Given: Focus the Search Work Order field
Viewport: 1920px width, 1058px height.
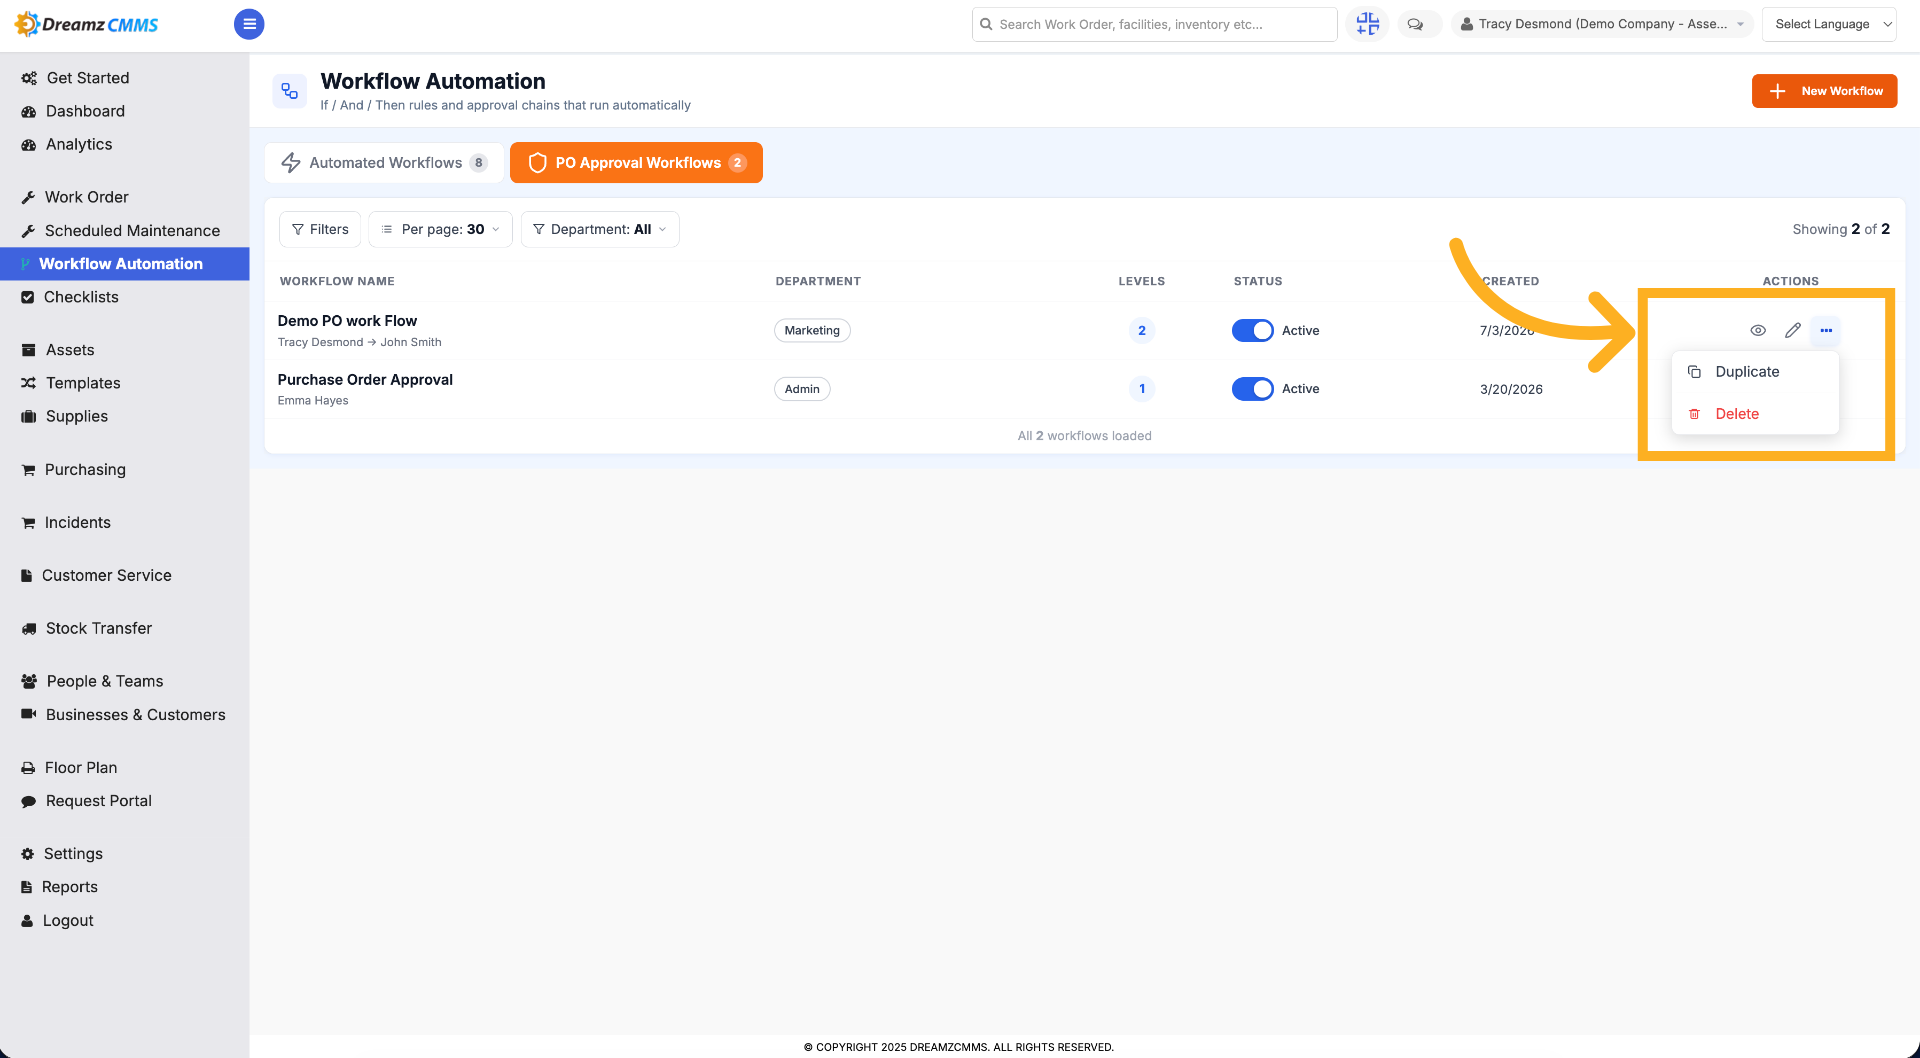Looking at the screenshot, I should tap(1154, 24).
